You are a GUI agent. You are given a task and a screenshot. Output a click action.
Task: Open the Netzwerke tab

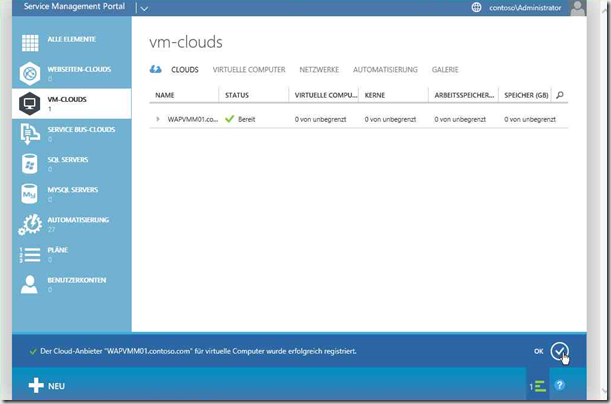pos(319,70)
